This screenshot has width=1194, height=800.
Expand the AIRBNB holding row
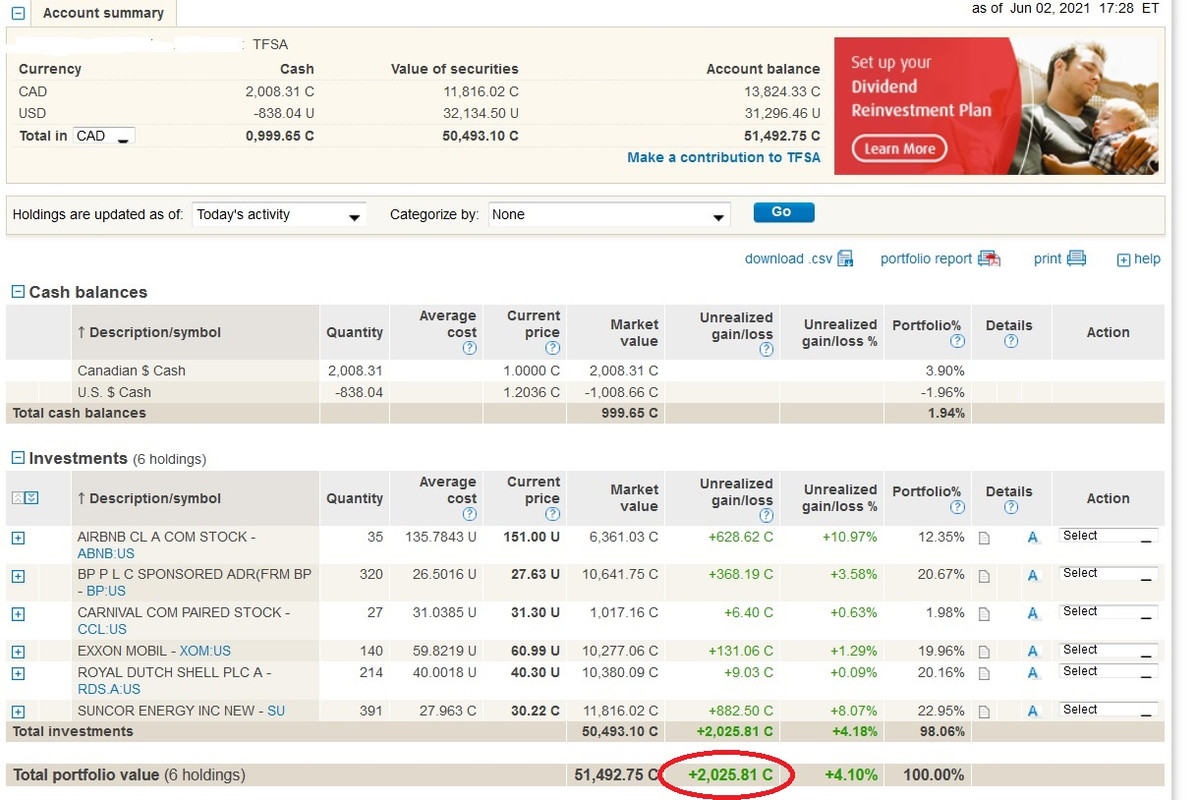pos(18,538)
